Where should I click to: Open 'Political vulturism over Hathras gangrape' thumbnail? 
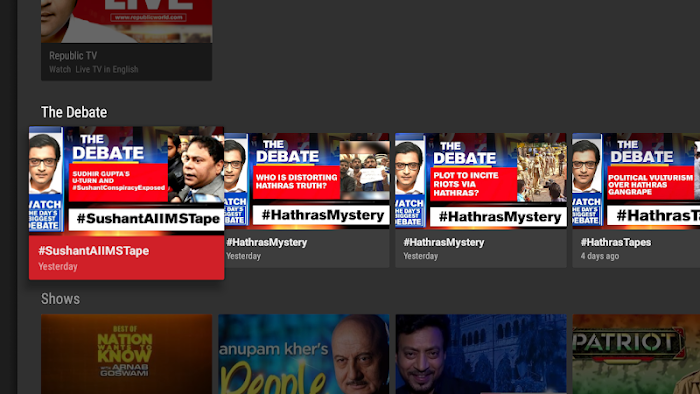(636, 181)
